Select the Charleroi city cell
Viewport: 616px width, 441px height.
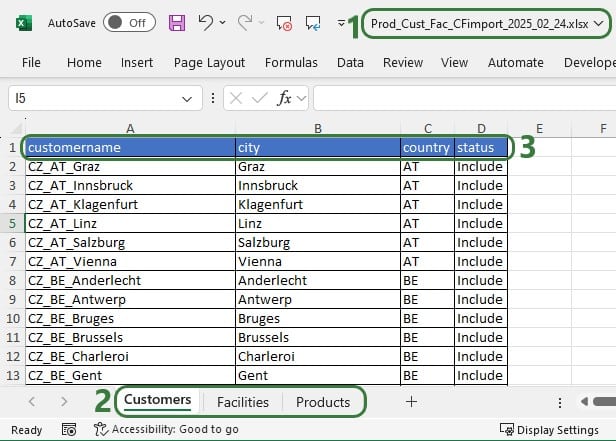coord(318,356)
